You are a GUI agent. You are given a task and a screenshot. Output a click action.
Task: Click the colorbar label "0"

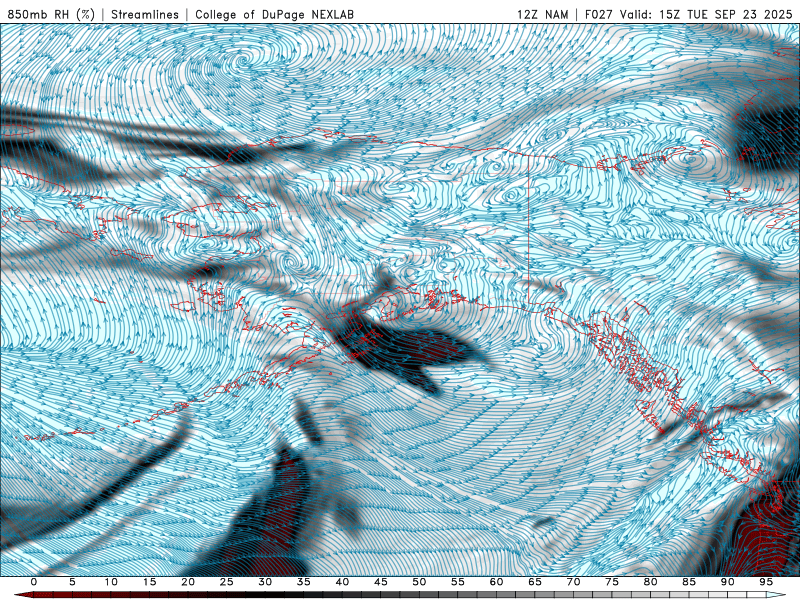(x=34, y=582)
